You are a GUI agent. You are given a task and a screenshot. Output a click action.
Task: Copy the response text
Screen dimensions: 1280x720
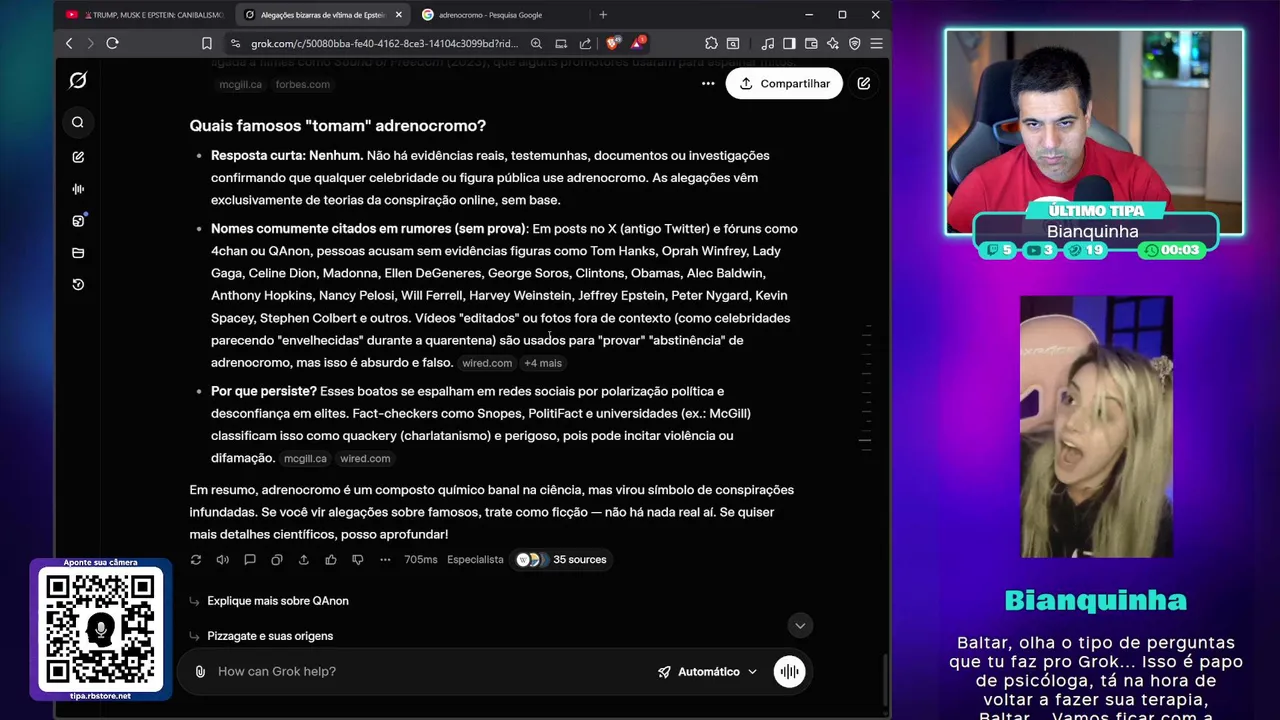coord(277,560)
